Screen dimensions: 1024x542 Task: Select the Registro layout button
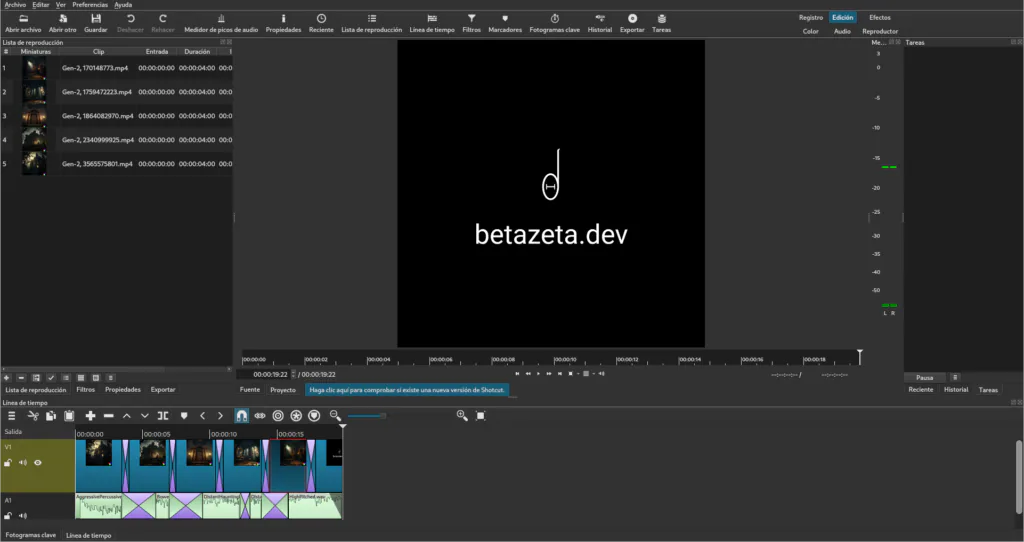click(810, 18)
